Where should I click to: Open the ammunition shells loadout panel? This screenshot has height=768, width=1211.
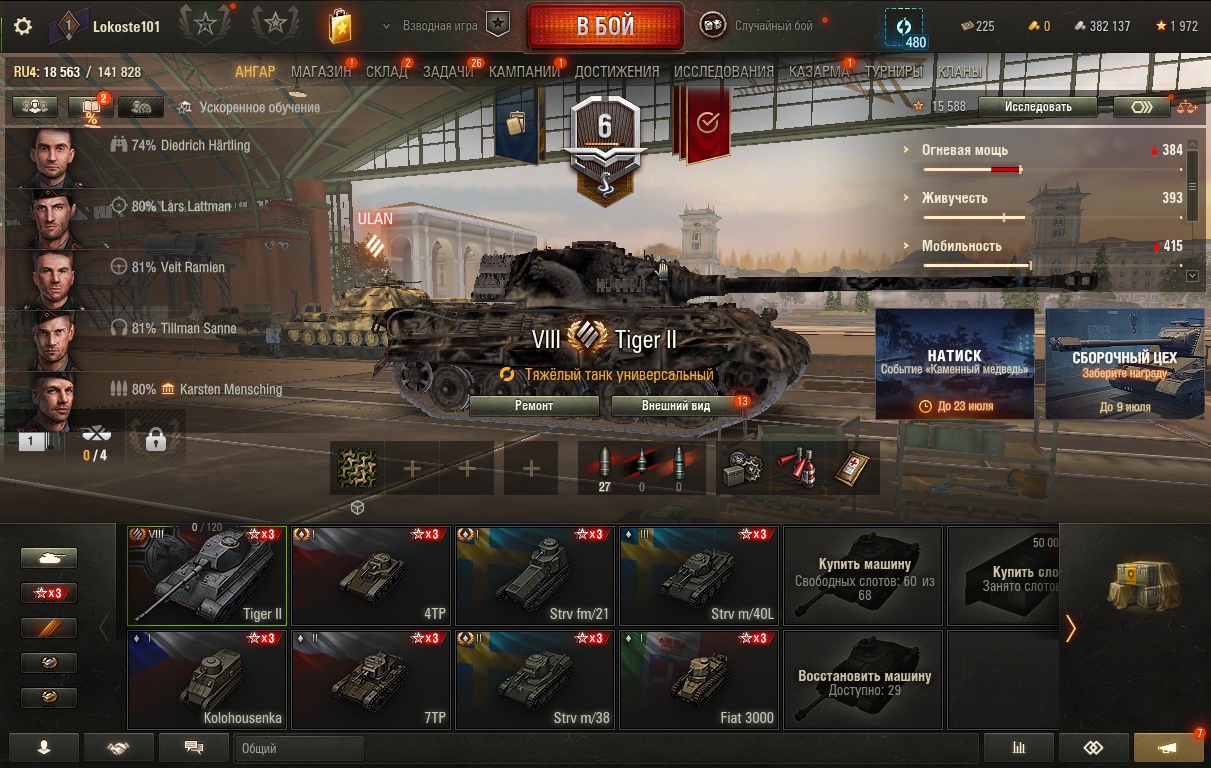coord(642,468)
